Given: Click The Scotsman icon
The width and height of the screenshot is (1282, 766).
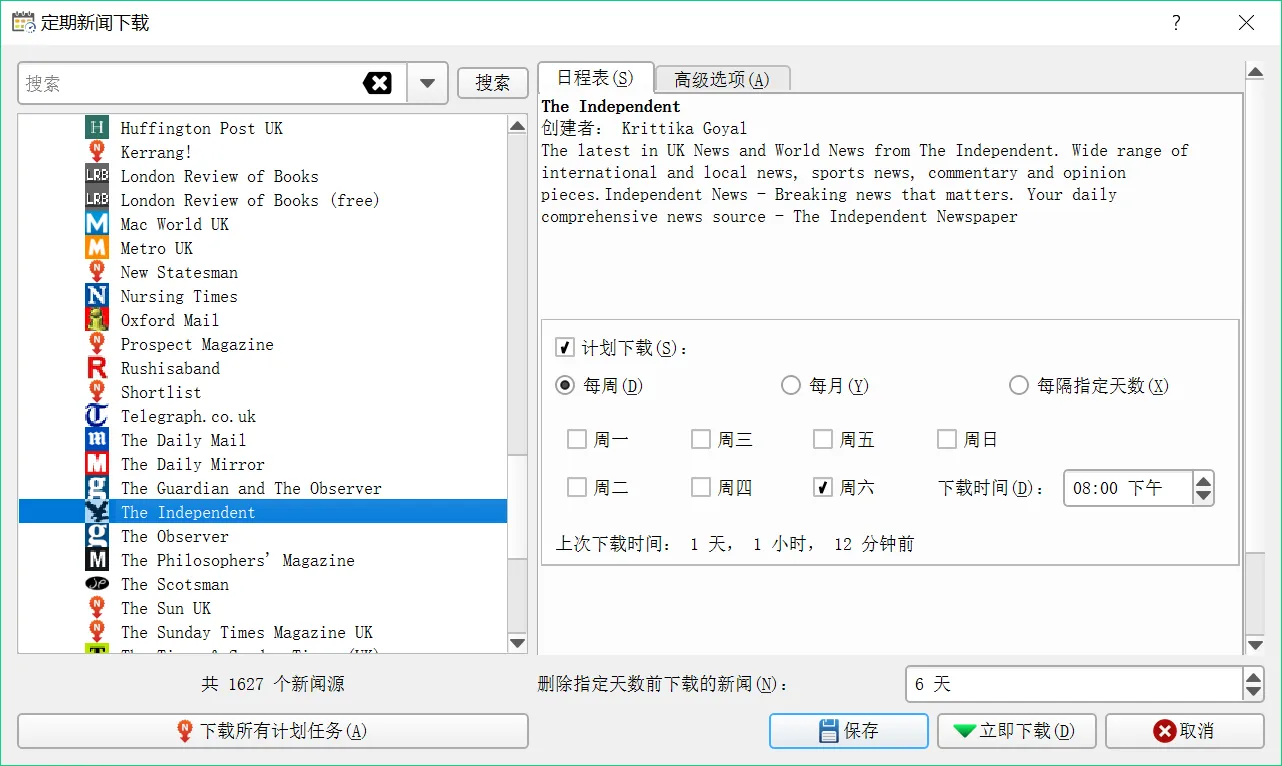Looking at the screenshot, I should click(97, 584).
